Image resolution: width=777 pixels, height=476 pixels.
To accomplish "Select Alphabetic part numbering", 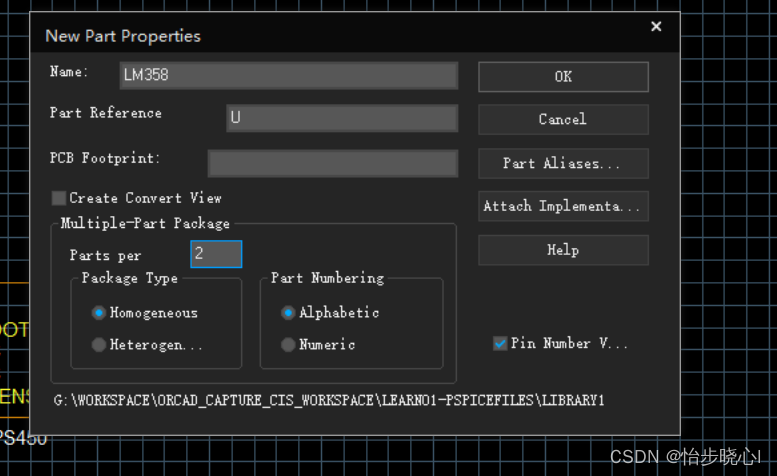I will pyautogui.click(x=288, y=313).
